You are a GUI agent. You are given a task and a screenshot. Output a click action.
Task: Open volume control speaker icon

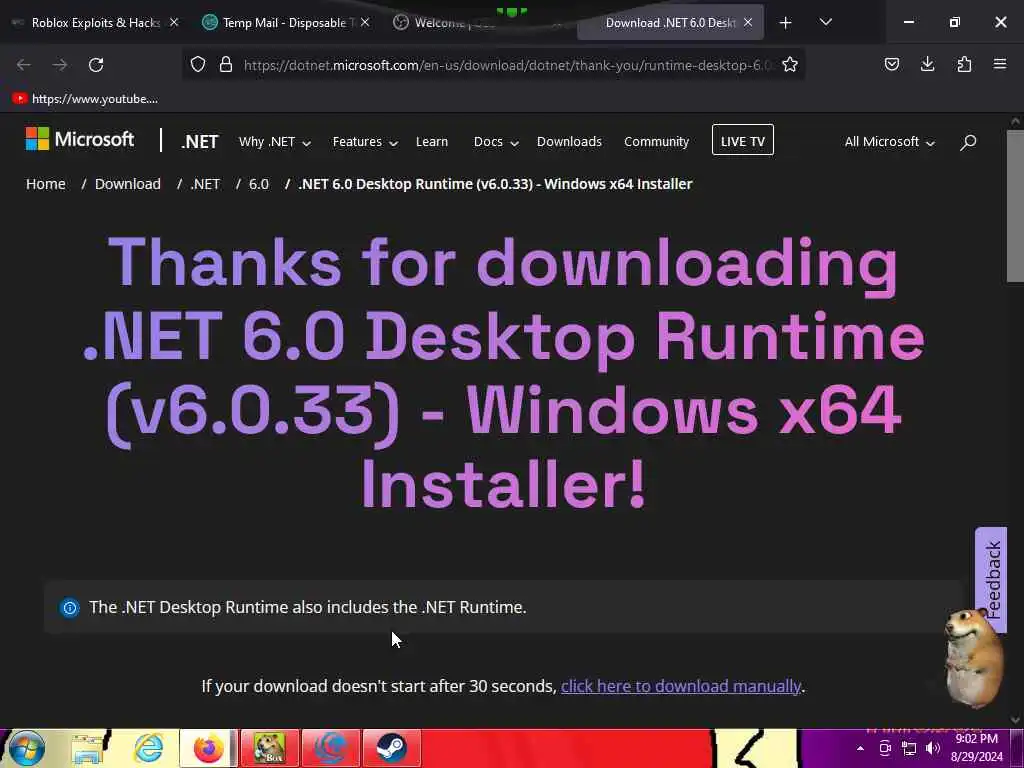tap(933, 748)
